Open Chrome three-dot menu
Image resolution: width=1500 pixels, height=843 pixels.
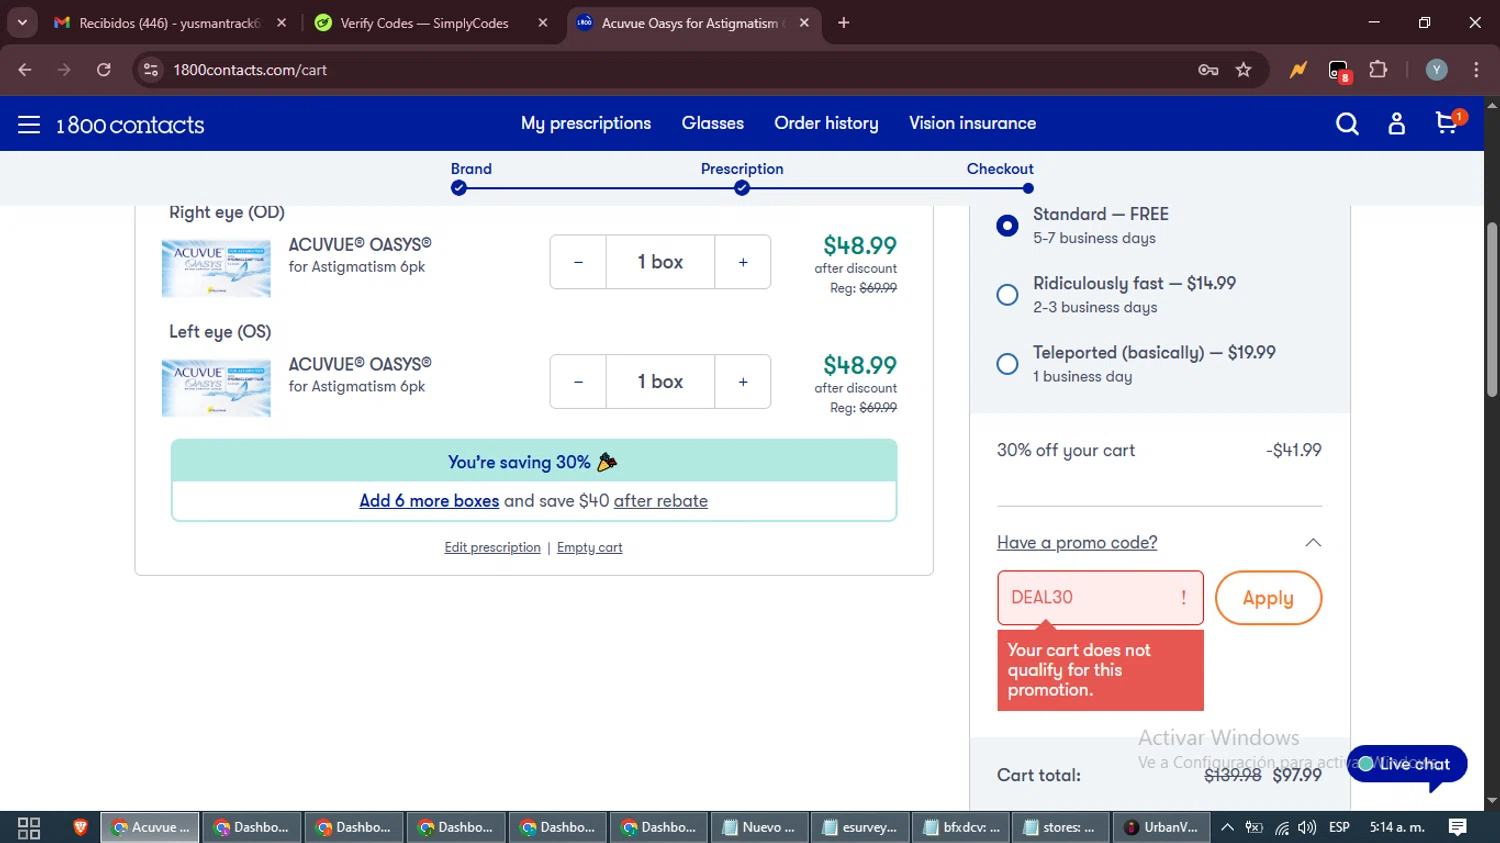coord(1476,69)
